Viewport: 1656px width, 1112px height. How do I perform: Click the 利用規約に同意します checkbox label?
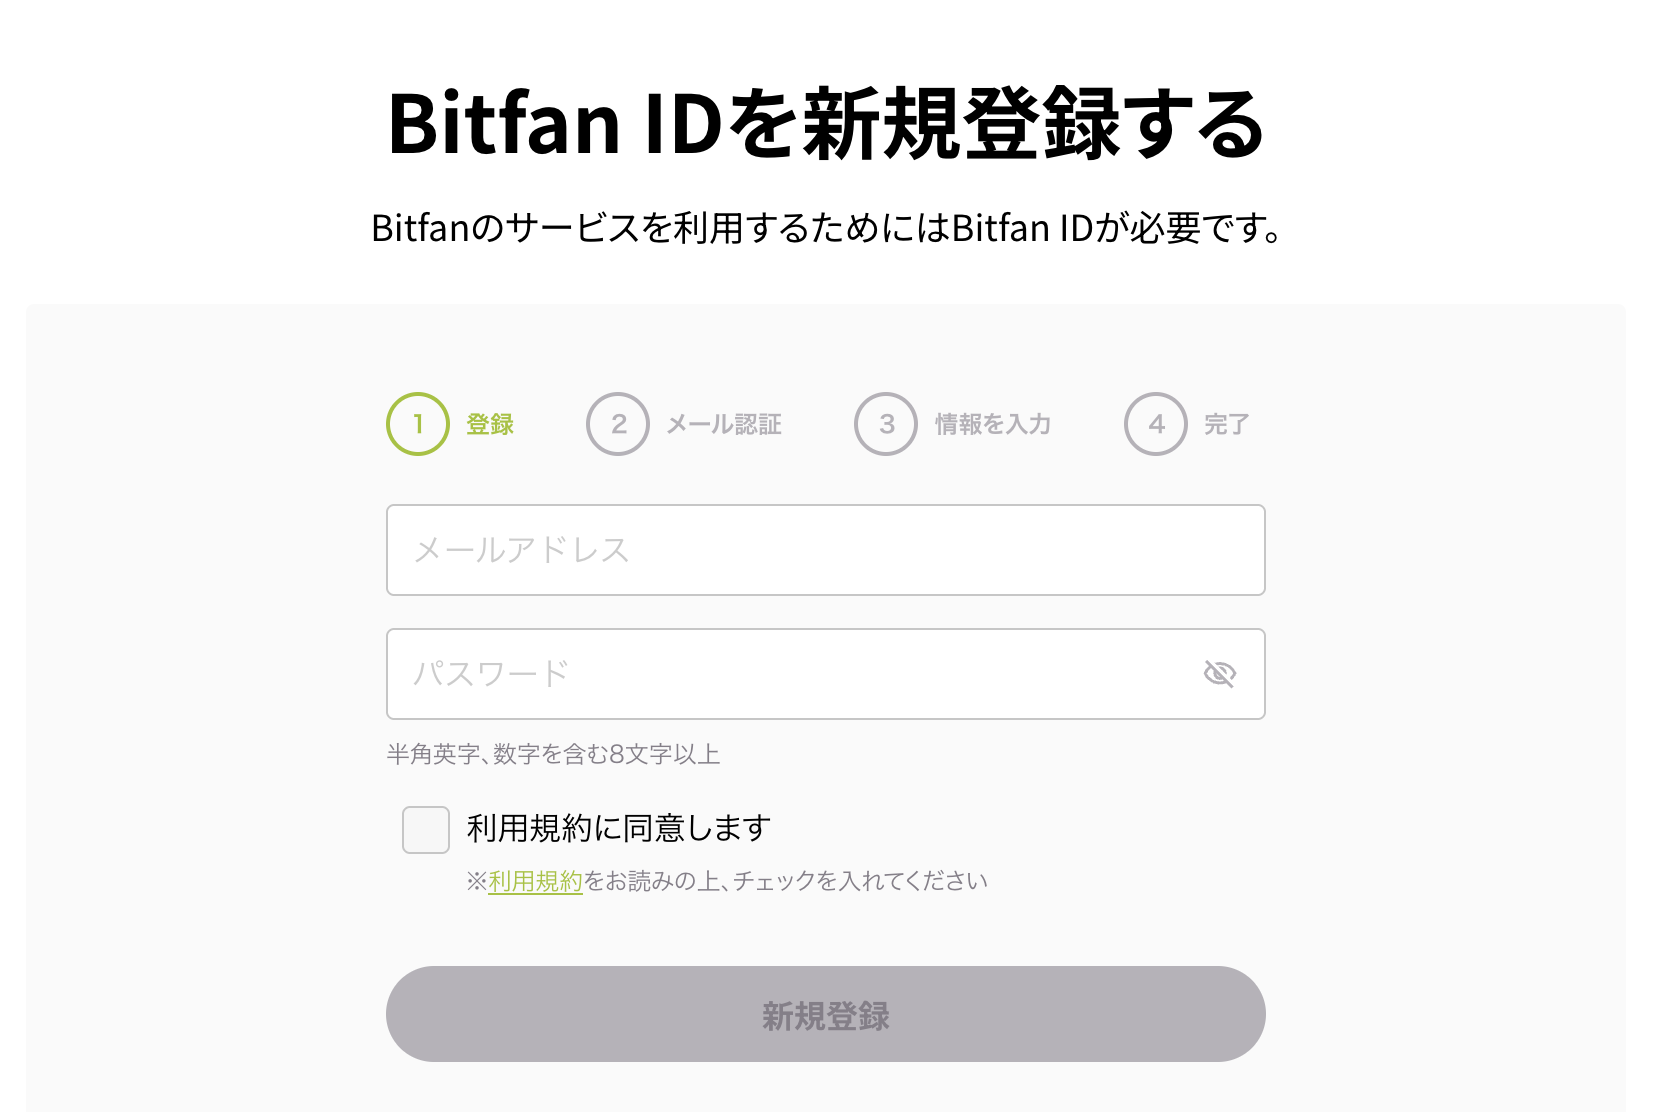(619, 828)
